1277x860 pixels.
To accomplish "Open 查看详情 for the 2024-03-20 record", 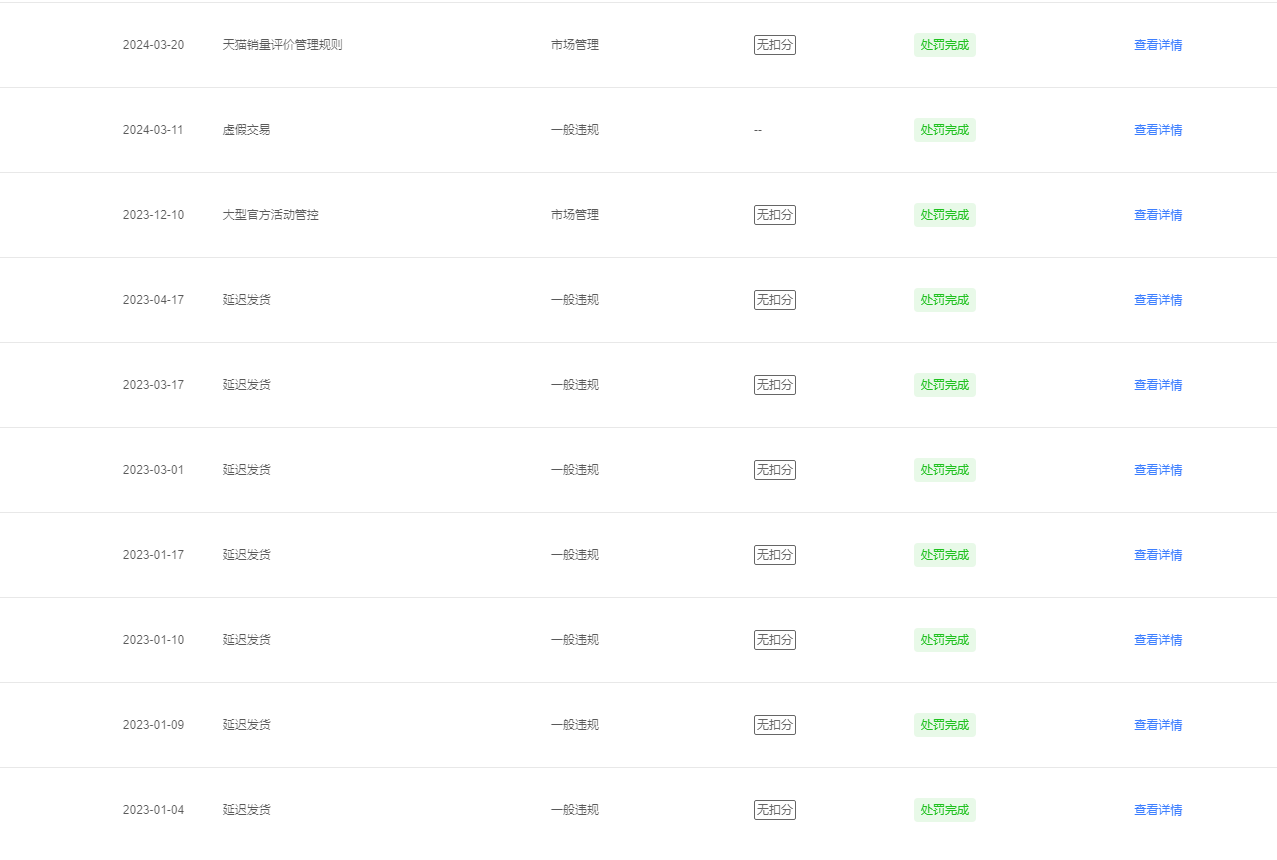I will [1158, 45].
